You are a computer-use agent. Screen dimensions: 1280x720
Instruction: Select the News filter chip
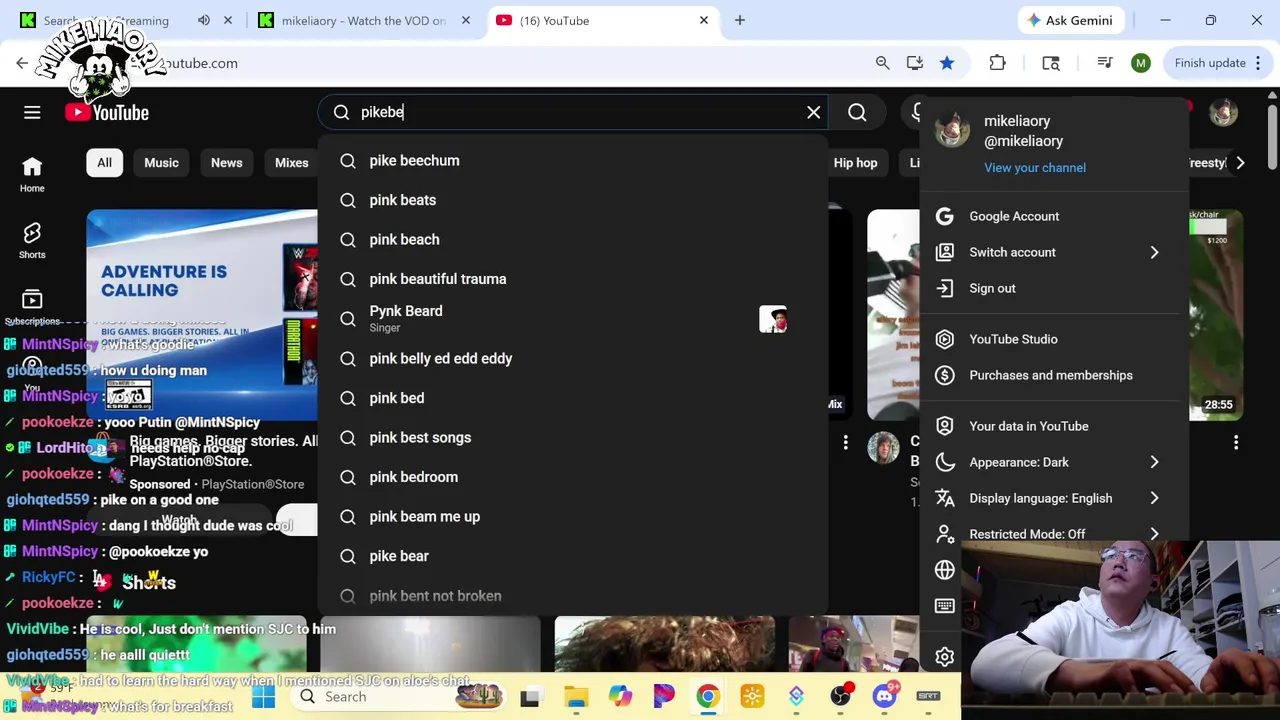tap(226, 162)
